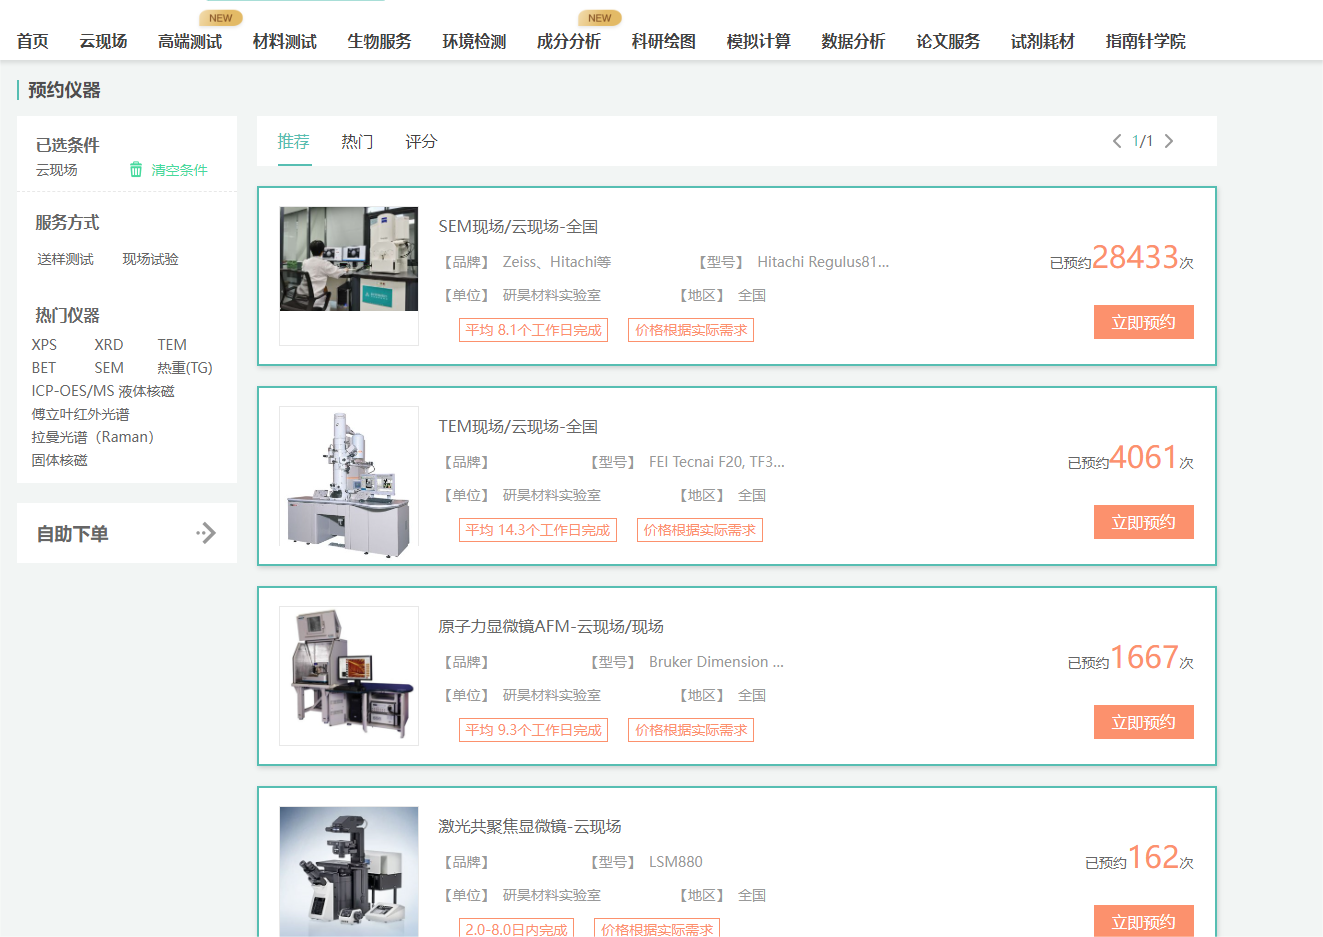Click the NEW badge above 成分分析
The width and height of the screenshot is (1323, 937).
tap(600, 17)
